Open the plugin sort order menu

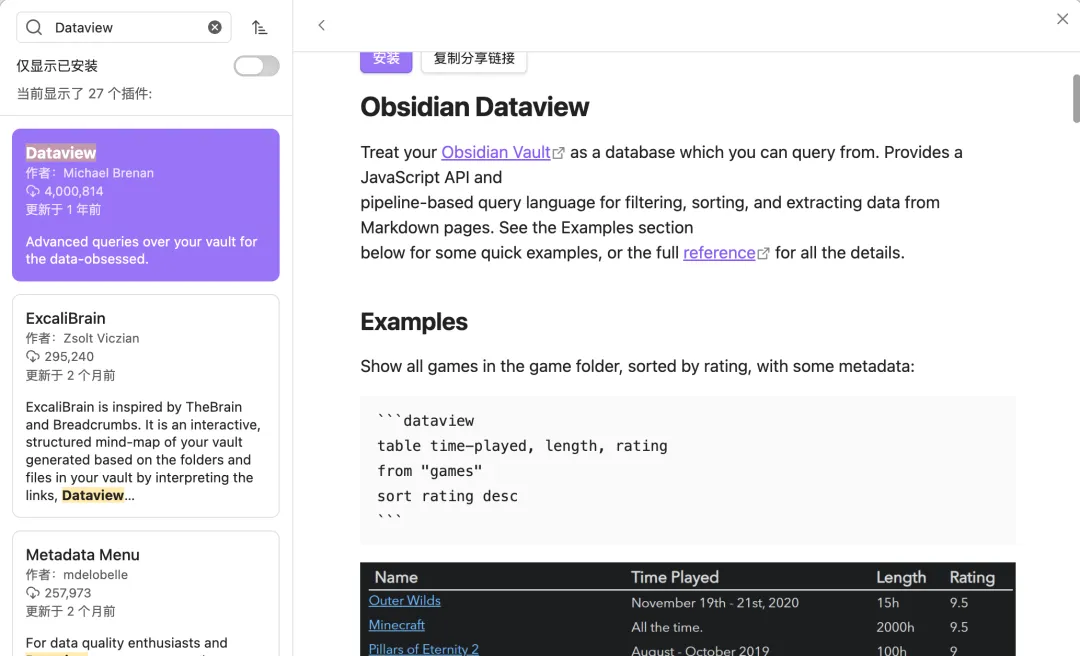point(259,28)
